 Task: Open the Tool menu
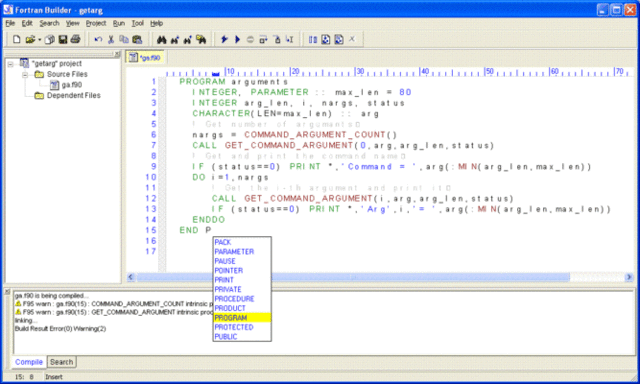(x=138, y=23)
